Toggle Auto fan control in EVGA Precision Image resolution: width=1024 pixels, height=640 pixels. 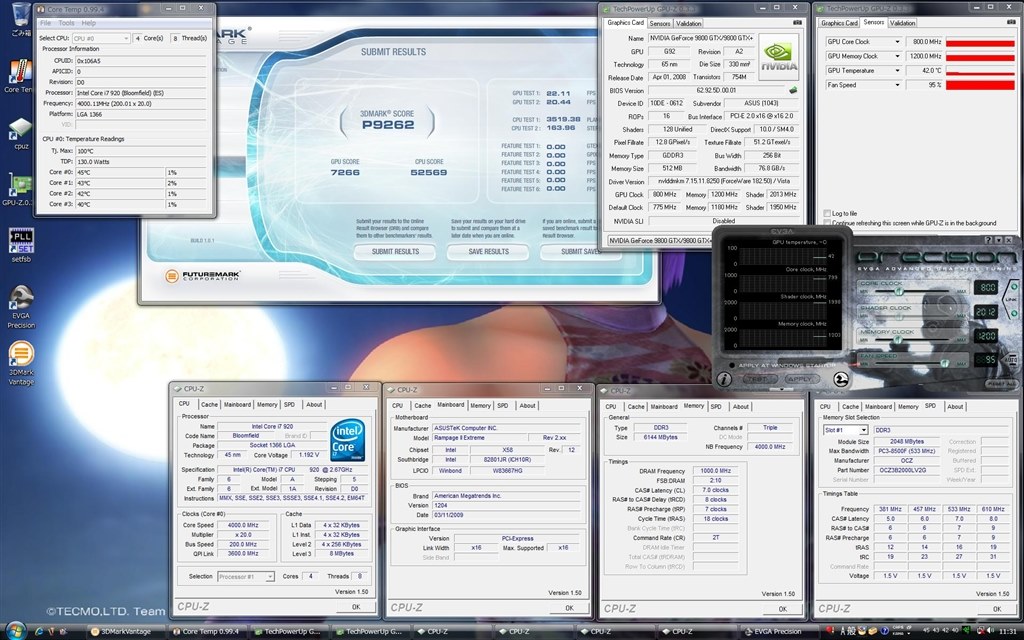coord(1011,360)
